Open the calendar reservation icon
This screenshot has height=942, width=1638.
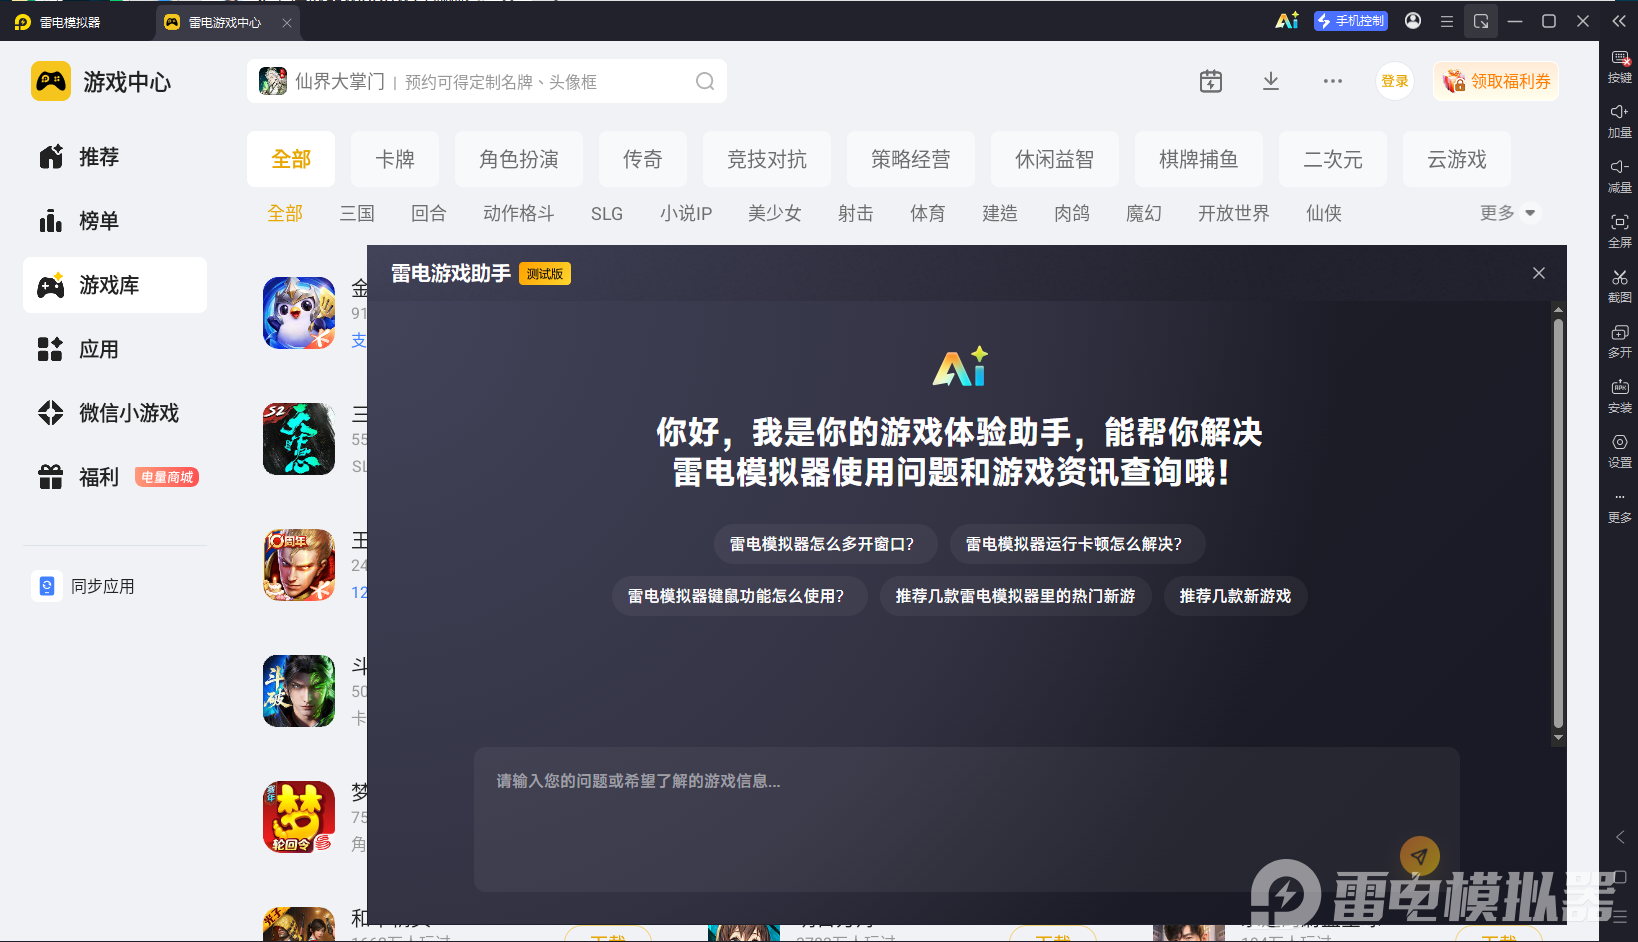coord(1211,81)
